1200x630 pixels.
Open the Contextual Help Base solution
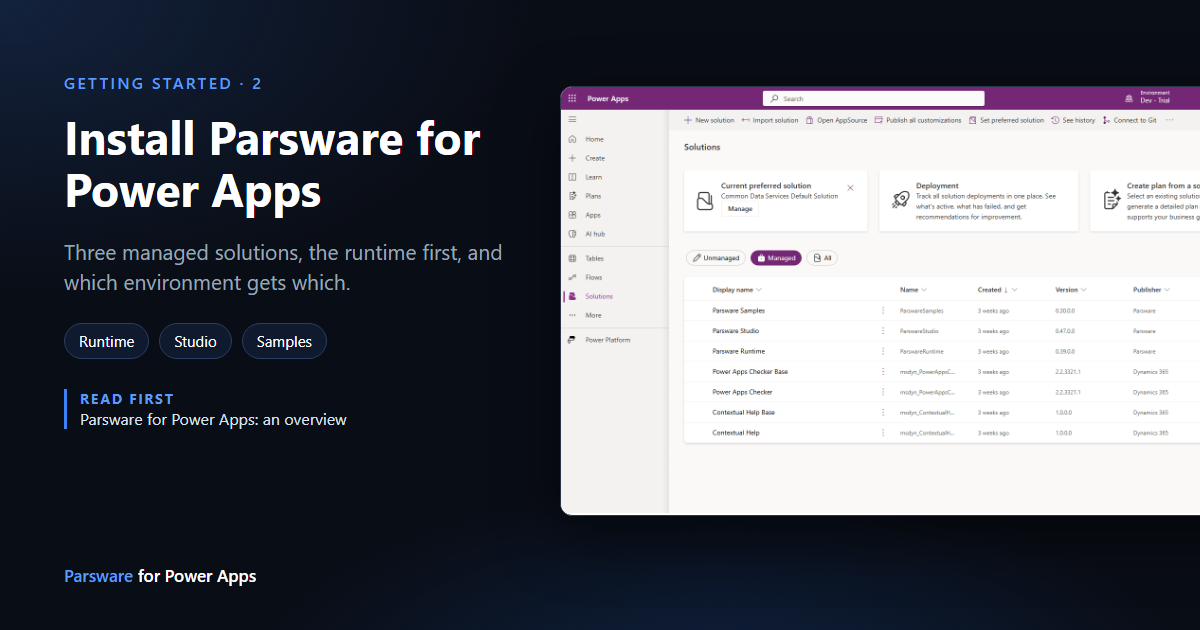tap(743, 413)
